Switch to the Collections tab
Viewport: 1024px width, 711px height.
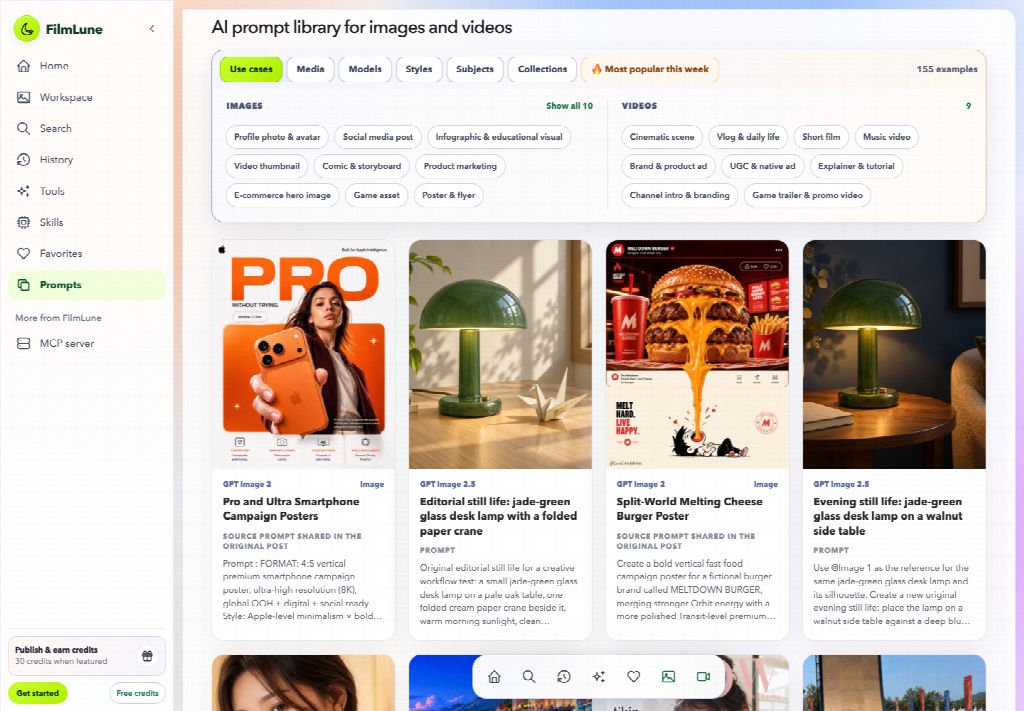click(542, 69)
